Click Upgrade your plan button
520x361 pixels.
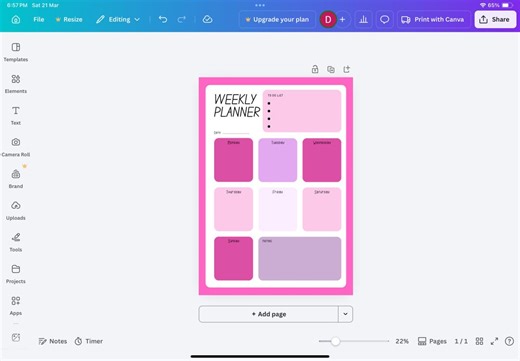[277, 19]
